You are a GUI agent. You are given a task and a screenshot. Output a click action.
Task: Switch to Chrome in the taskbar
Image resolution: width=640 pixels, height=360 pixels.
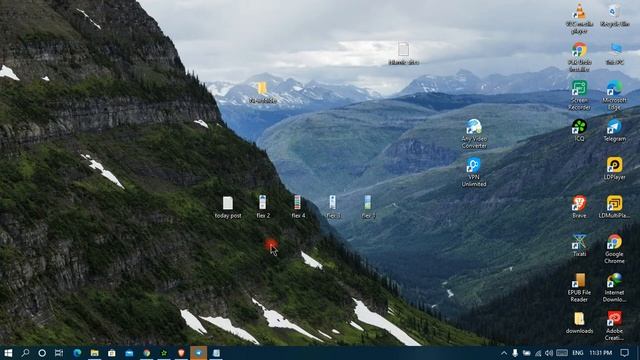click(x=147, y=353)
